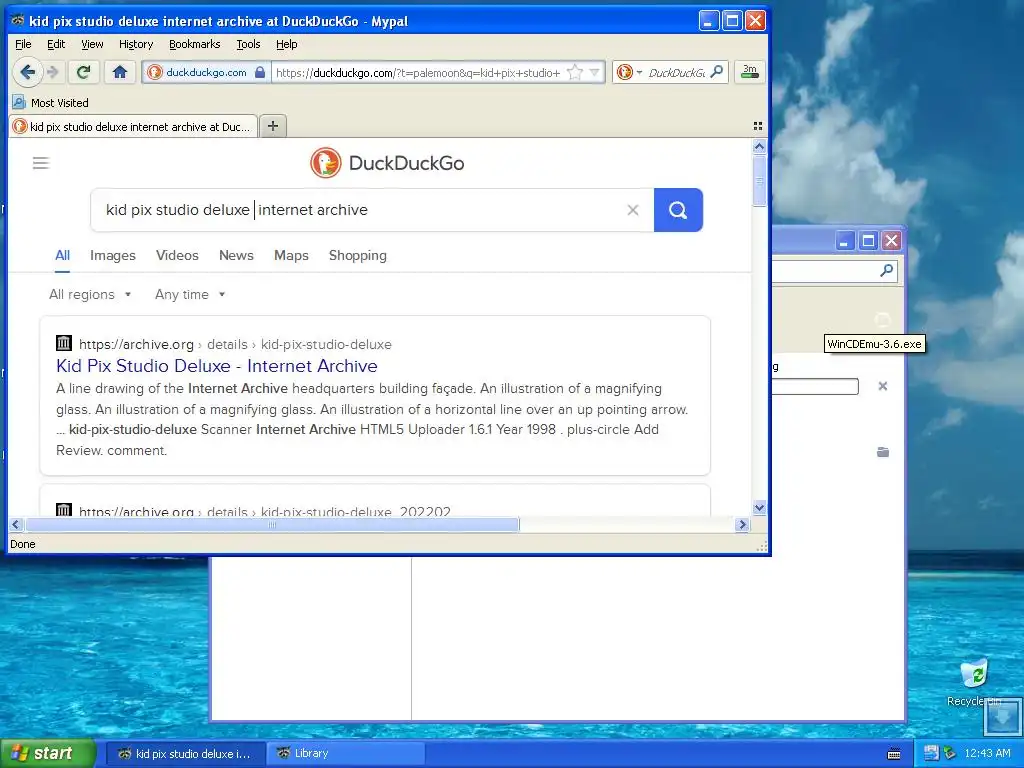Select the kid pix studio deluxe tab
The height and width of the screenshot is (768, 1024).
coord(133,127)
